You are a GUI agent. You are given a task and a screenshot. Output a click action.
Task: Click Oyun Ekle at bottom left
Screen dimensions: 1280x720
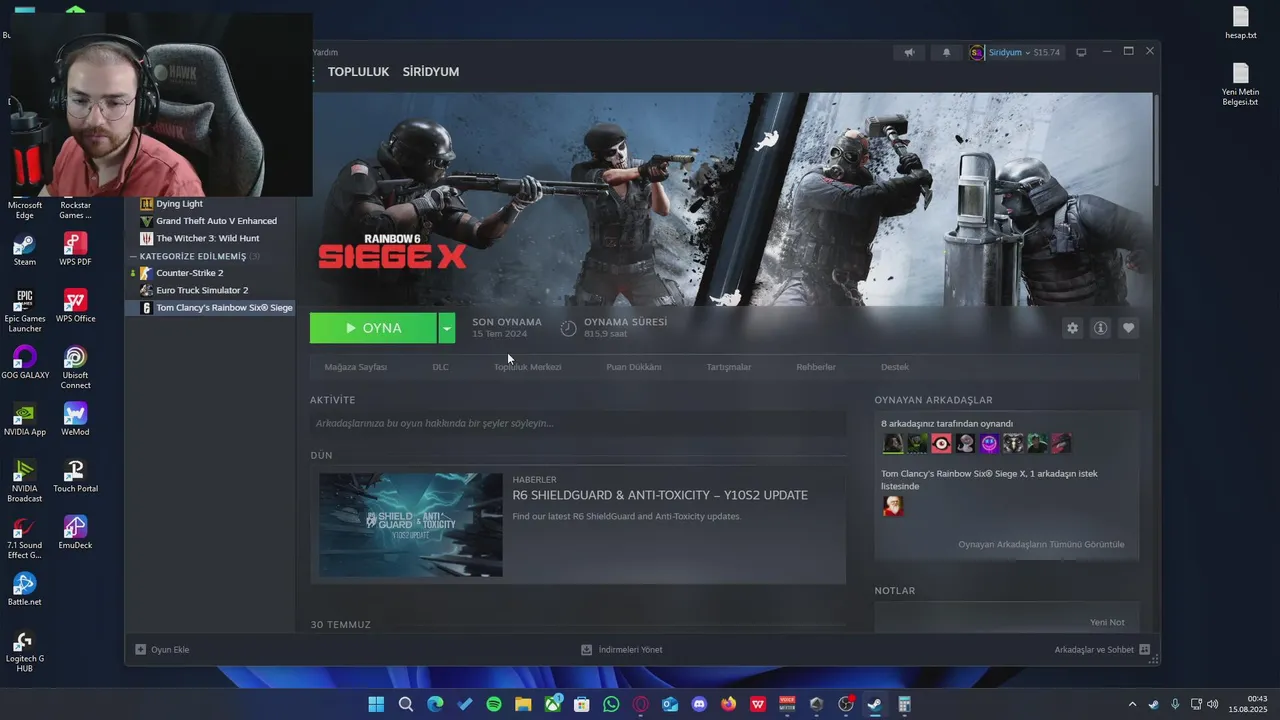tap(162, 650)
